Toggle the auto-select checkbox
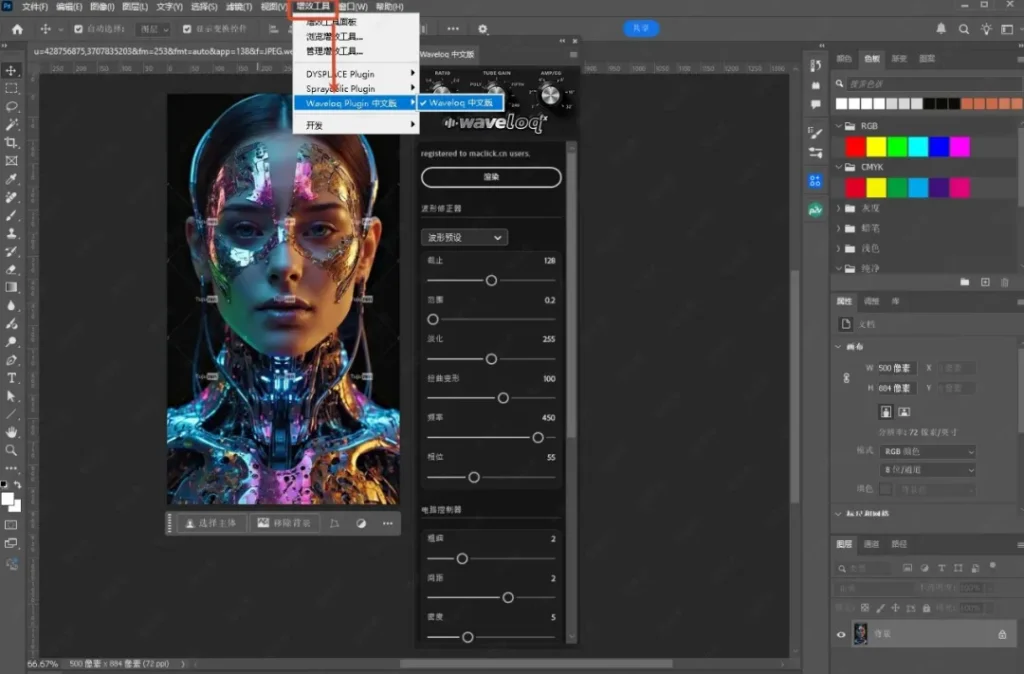The height and width of the screenshot is (674, 1024). point(78,29)
